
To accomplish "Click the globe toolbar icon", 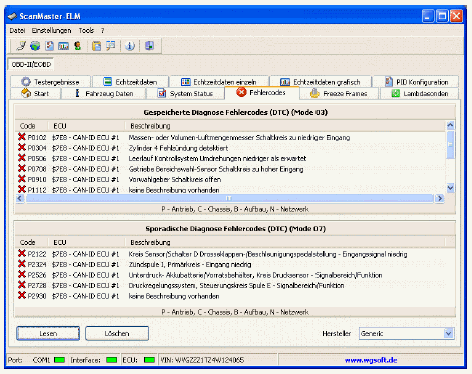I will click(35, 46).
